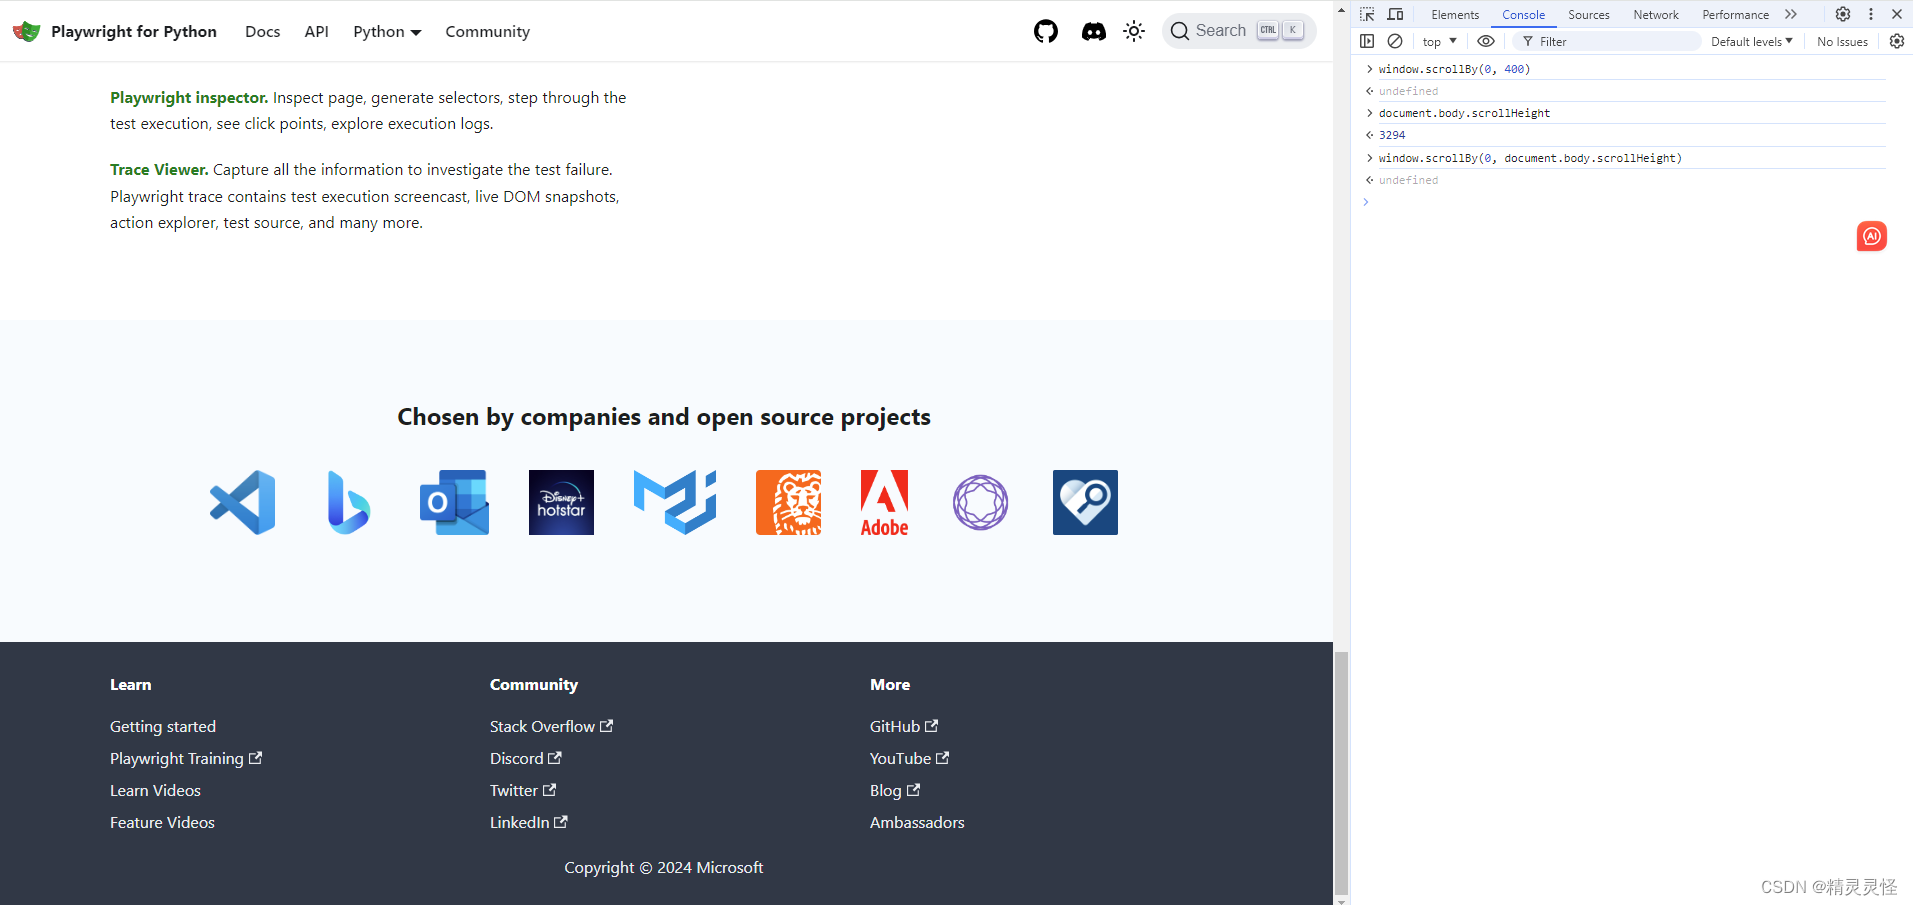Click the VS Code logo

tap(243, 502)
